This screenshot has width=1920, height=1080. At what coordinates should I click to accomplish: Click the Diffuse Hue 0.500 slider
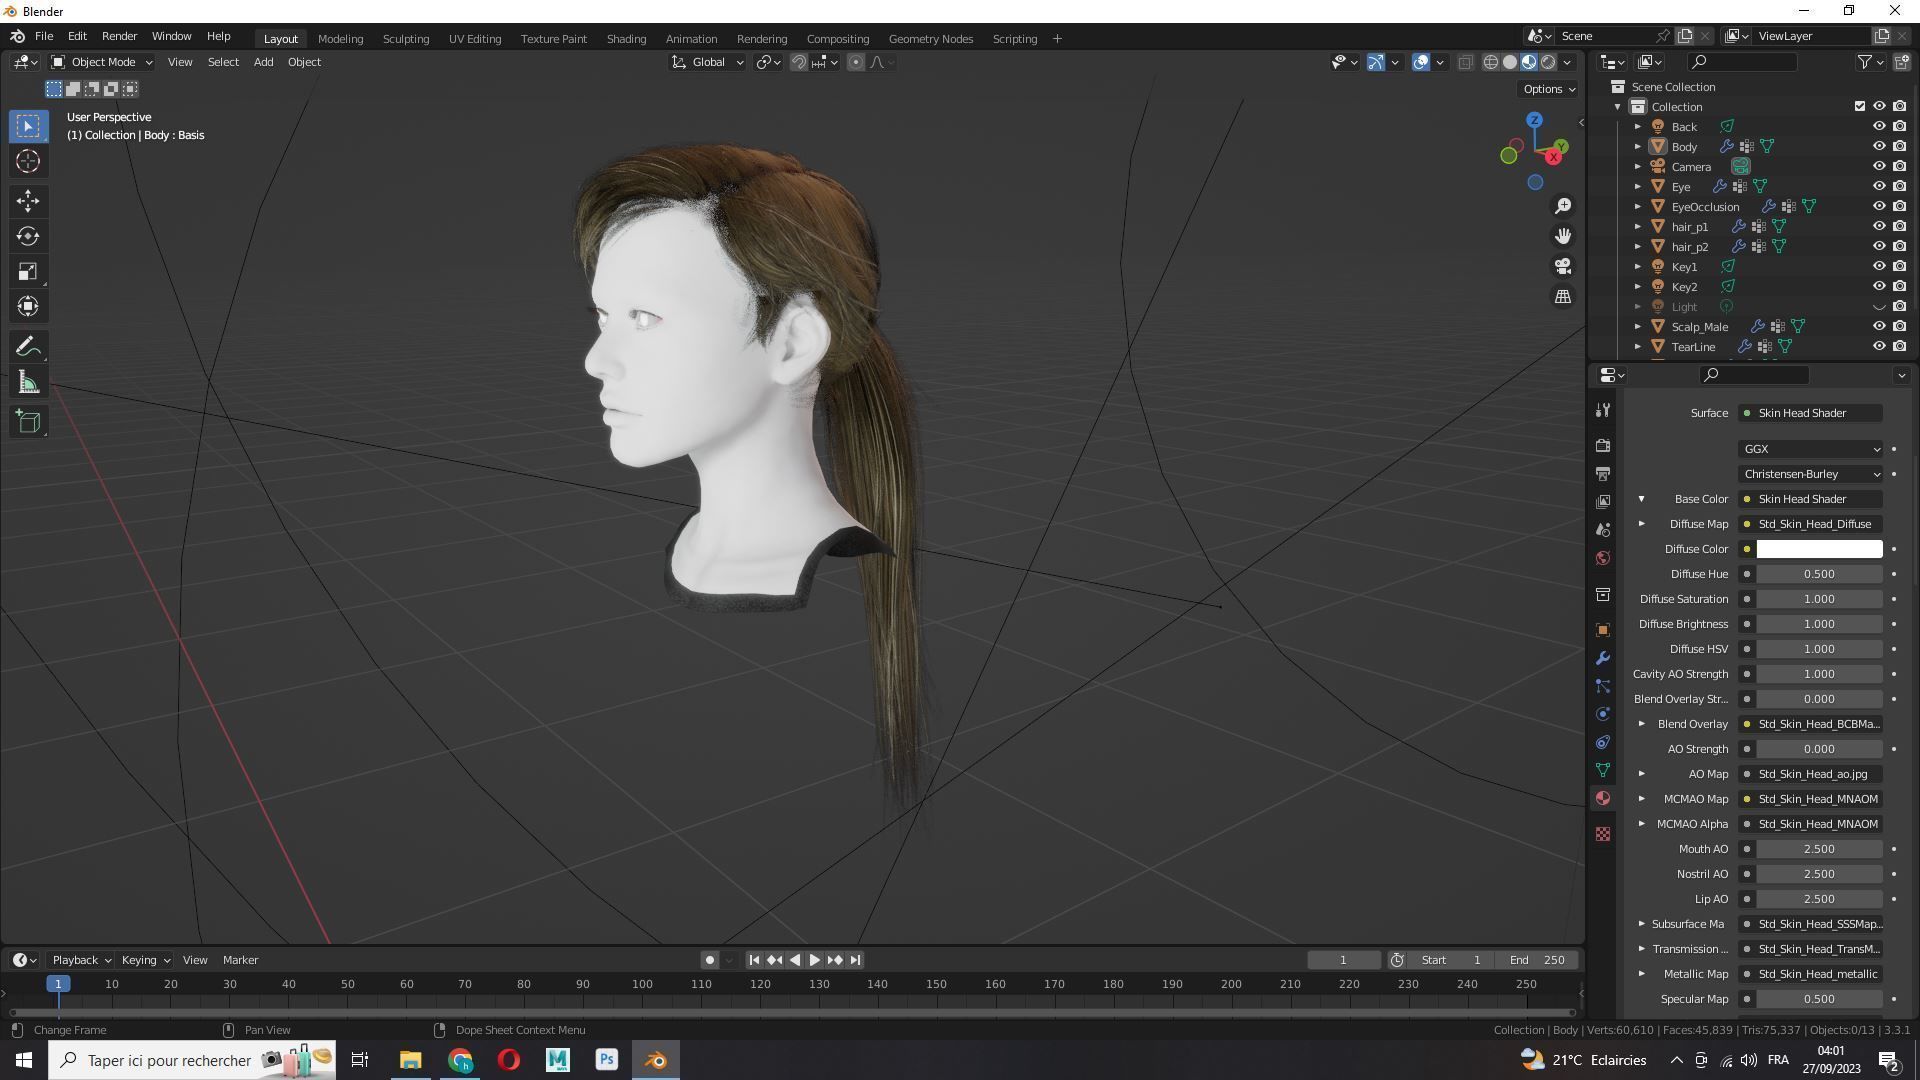point(1819,574)
